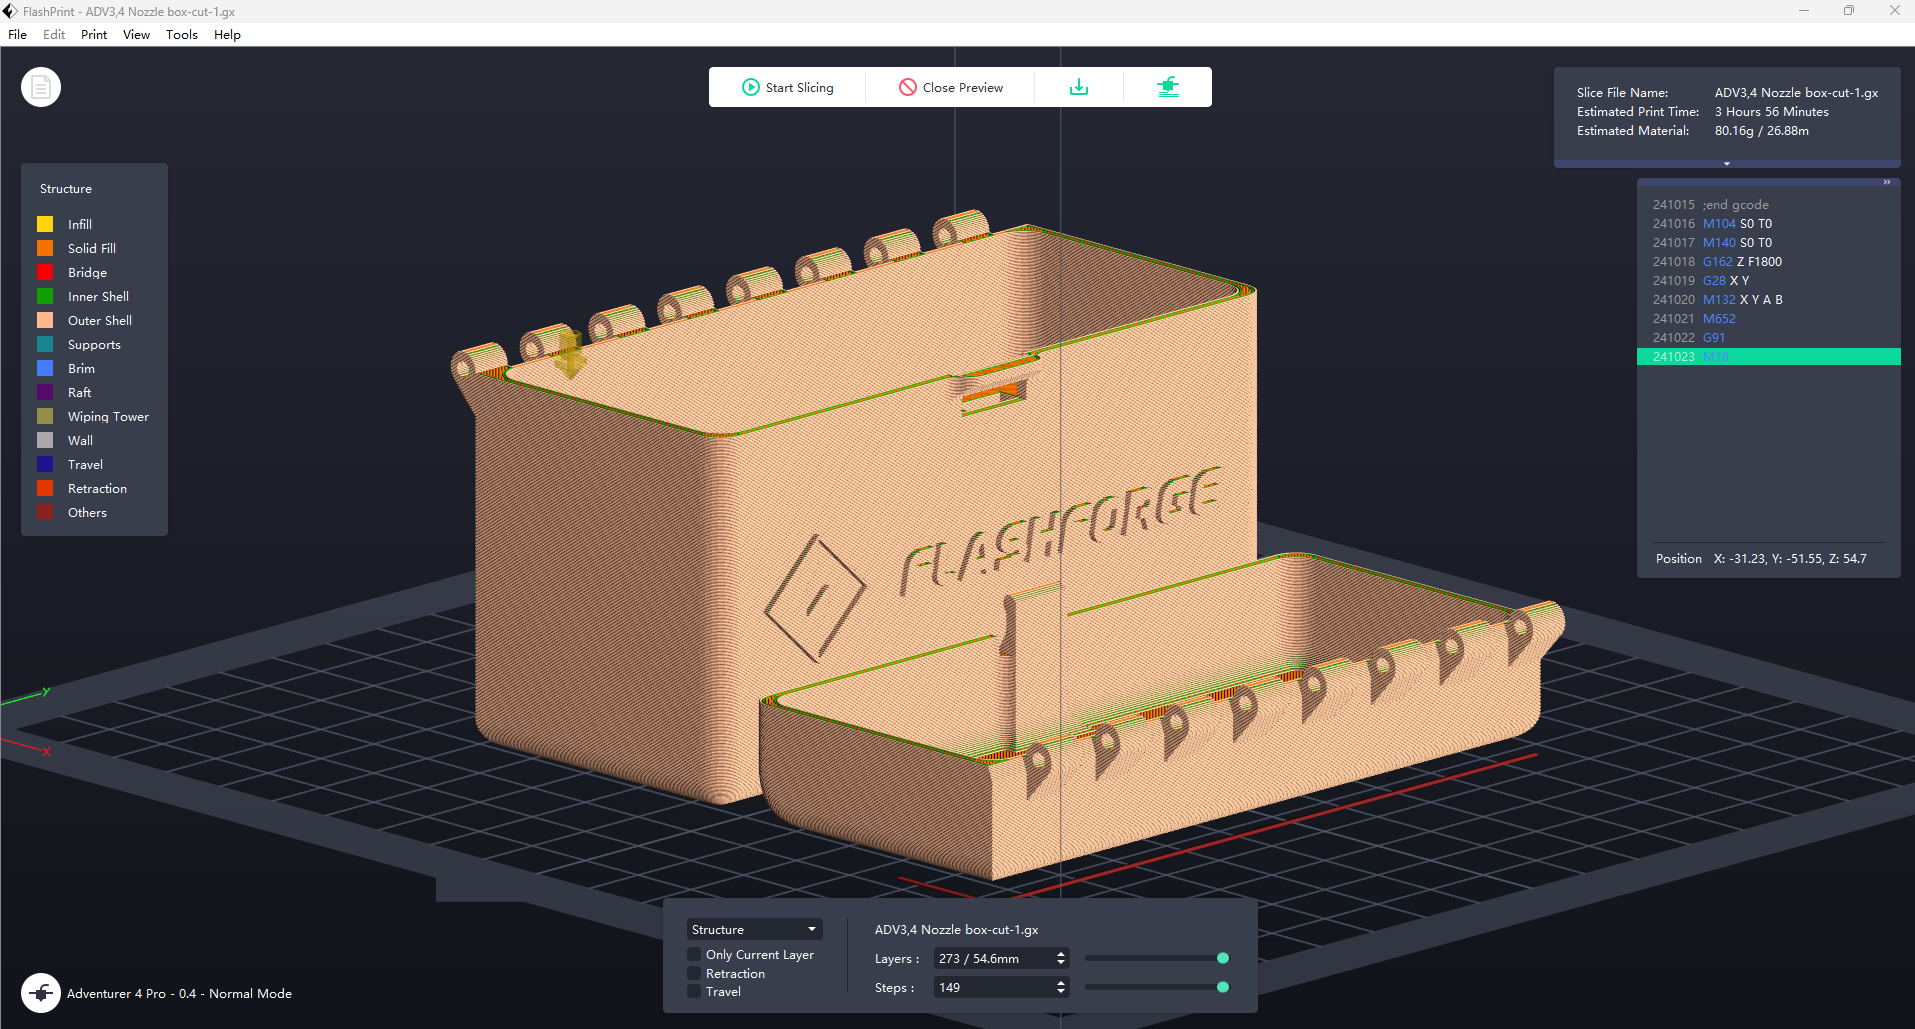
Task: Toggle the Retraction checkbox
Action: pos(694,974)
